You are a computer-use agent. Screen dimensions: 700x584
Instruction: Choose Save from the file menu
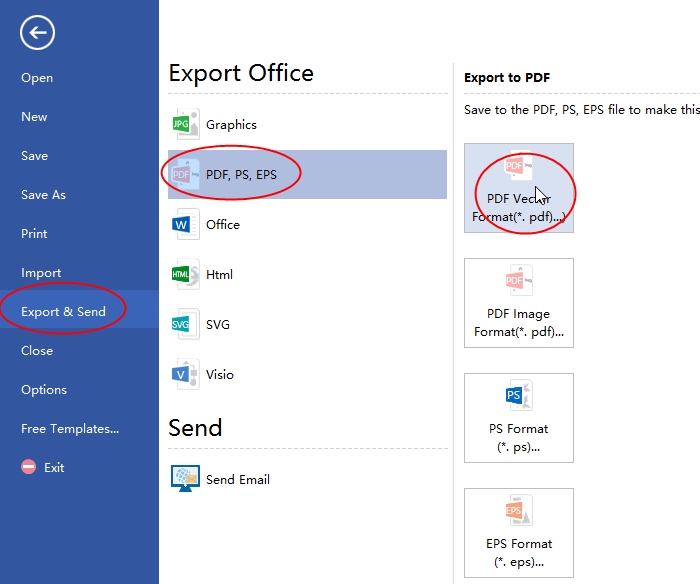34,156
